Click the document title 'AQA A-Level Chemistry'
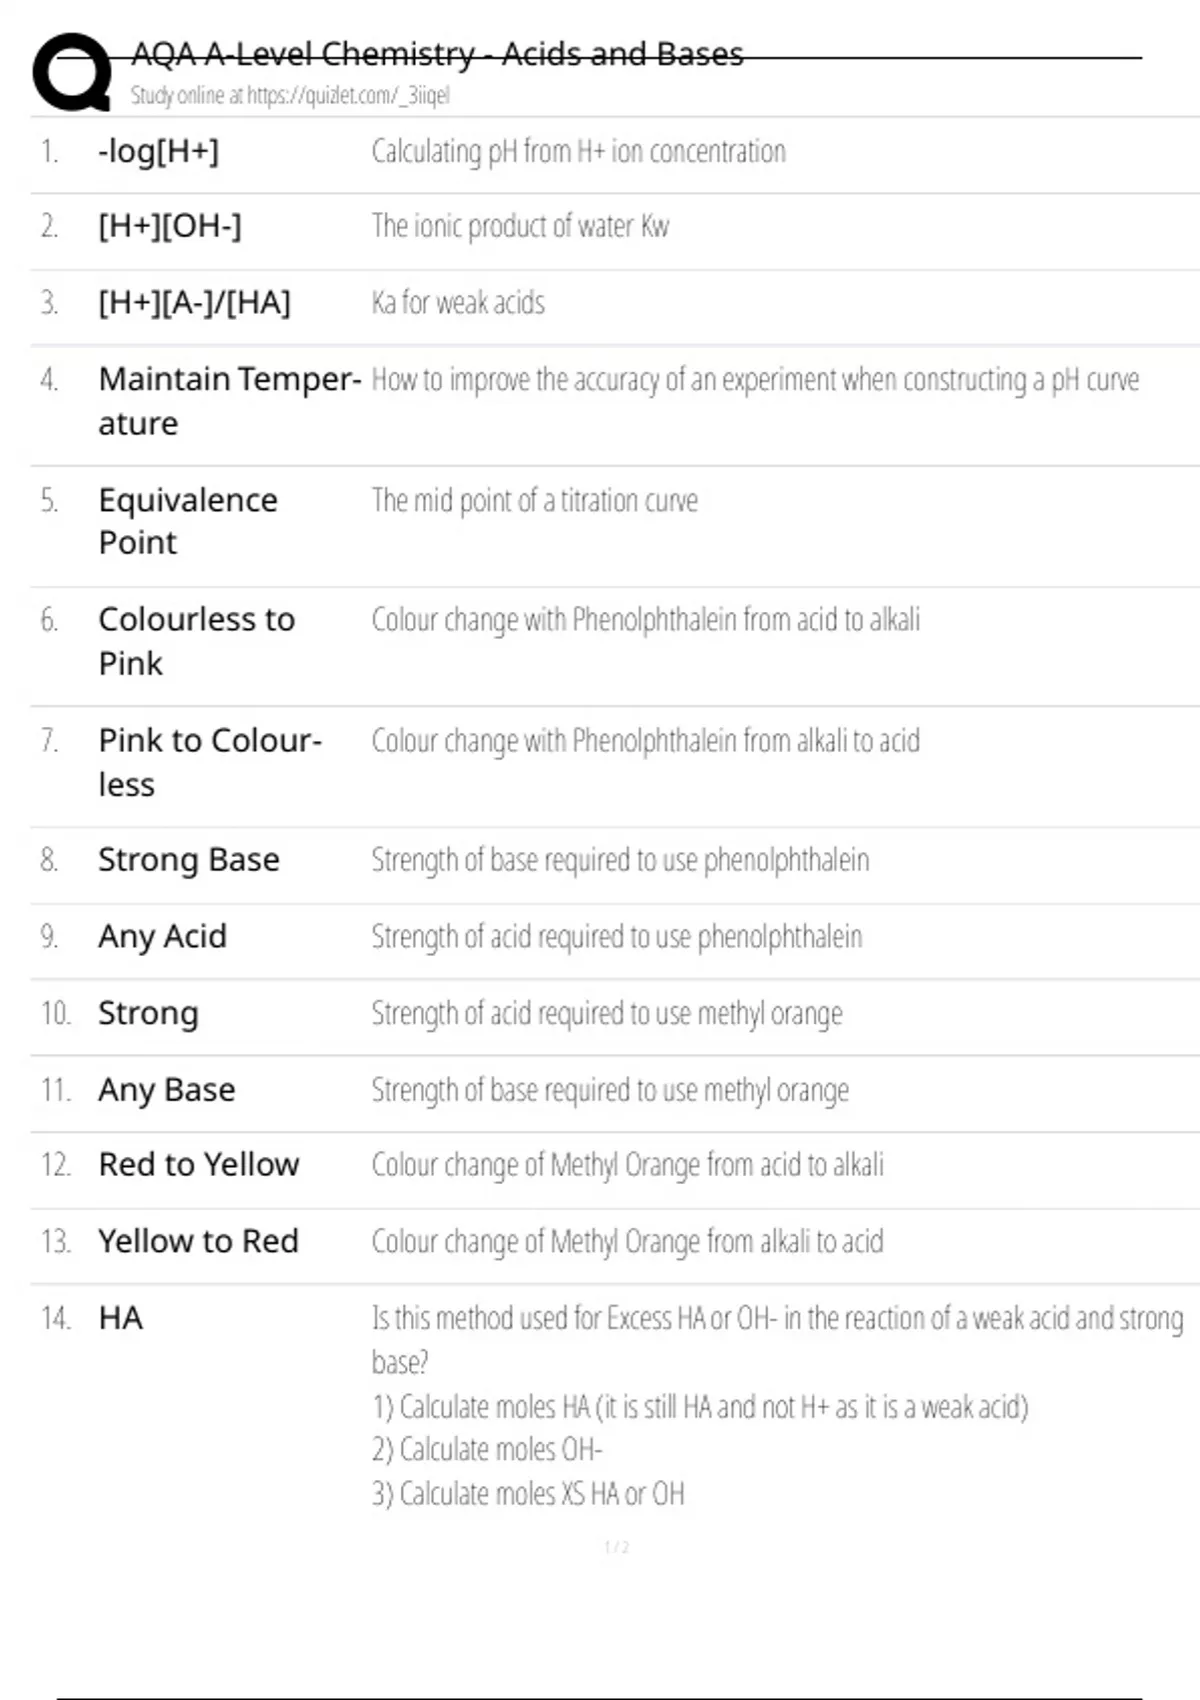 coord(437,54)
